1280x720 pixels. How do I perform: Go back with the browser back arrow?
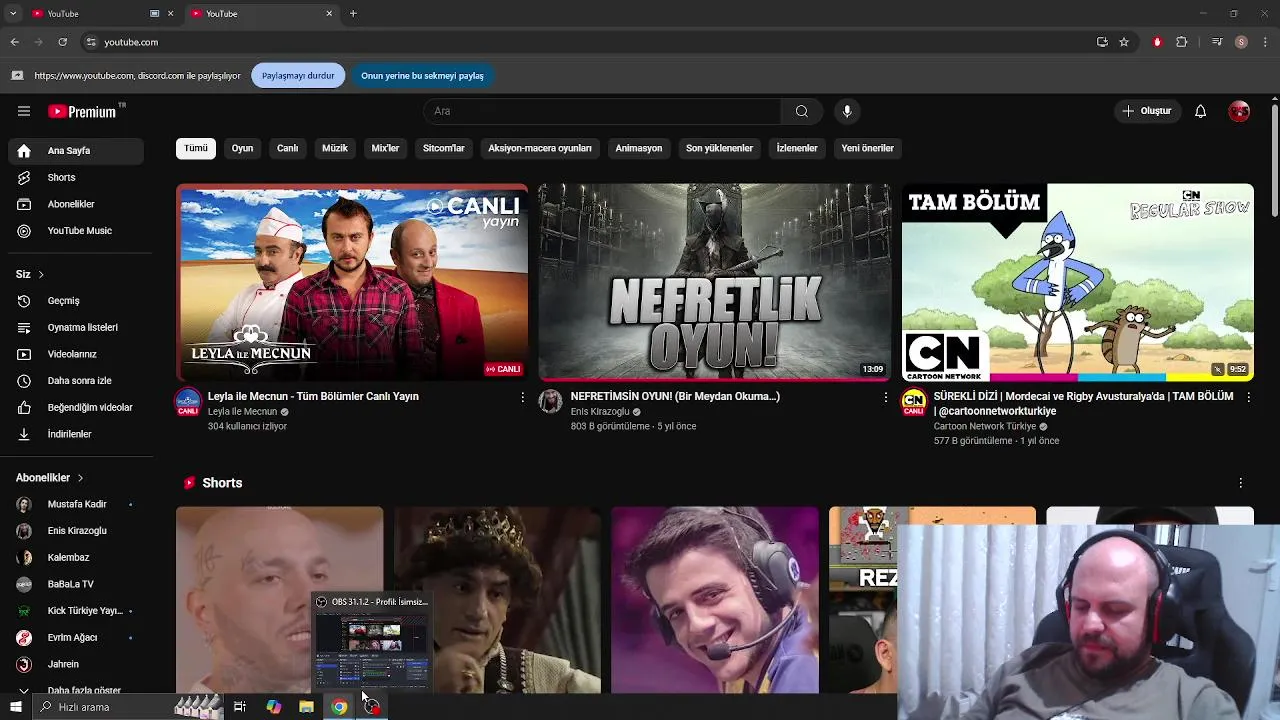point(14,42)
